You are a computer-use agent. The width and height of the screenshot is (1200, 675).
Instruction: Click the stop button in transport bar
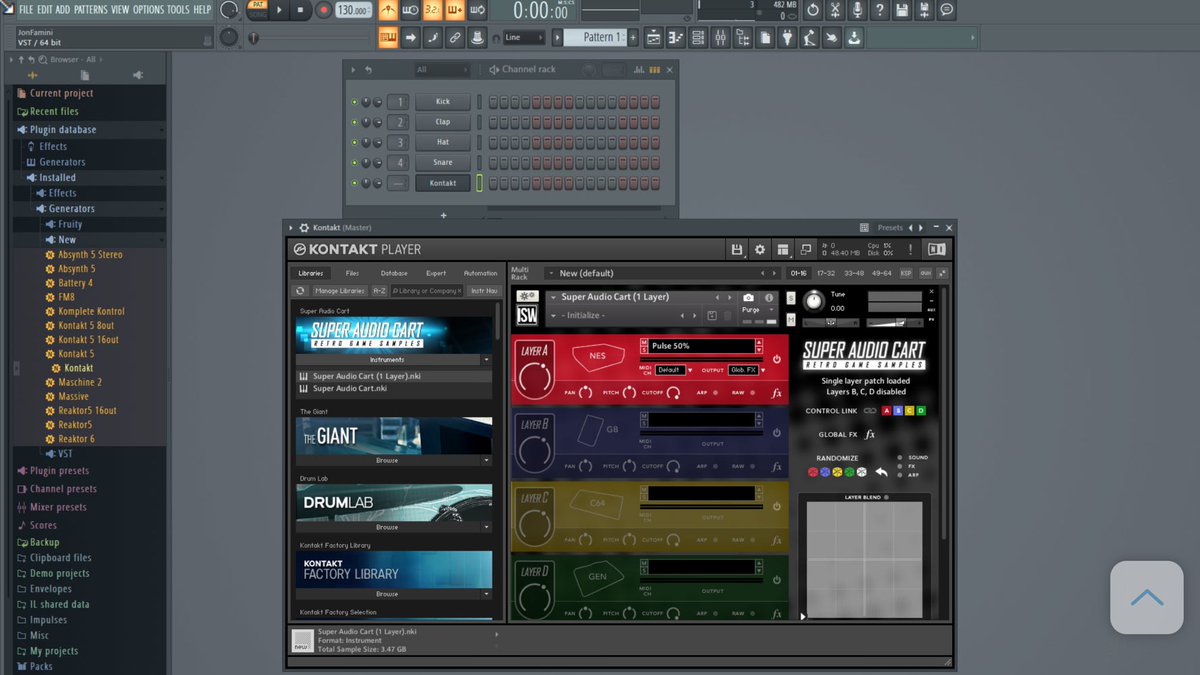[300, 10]
